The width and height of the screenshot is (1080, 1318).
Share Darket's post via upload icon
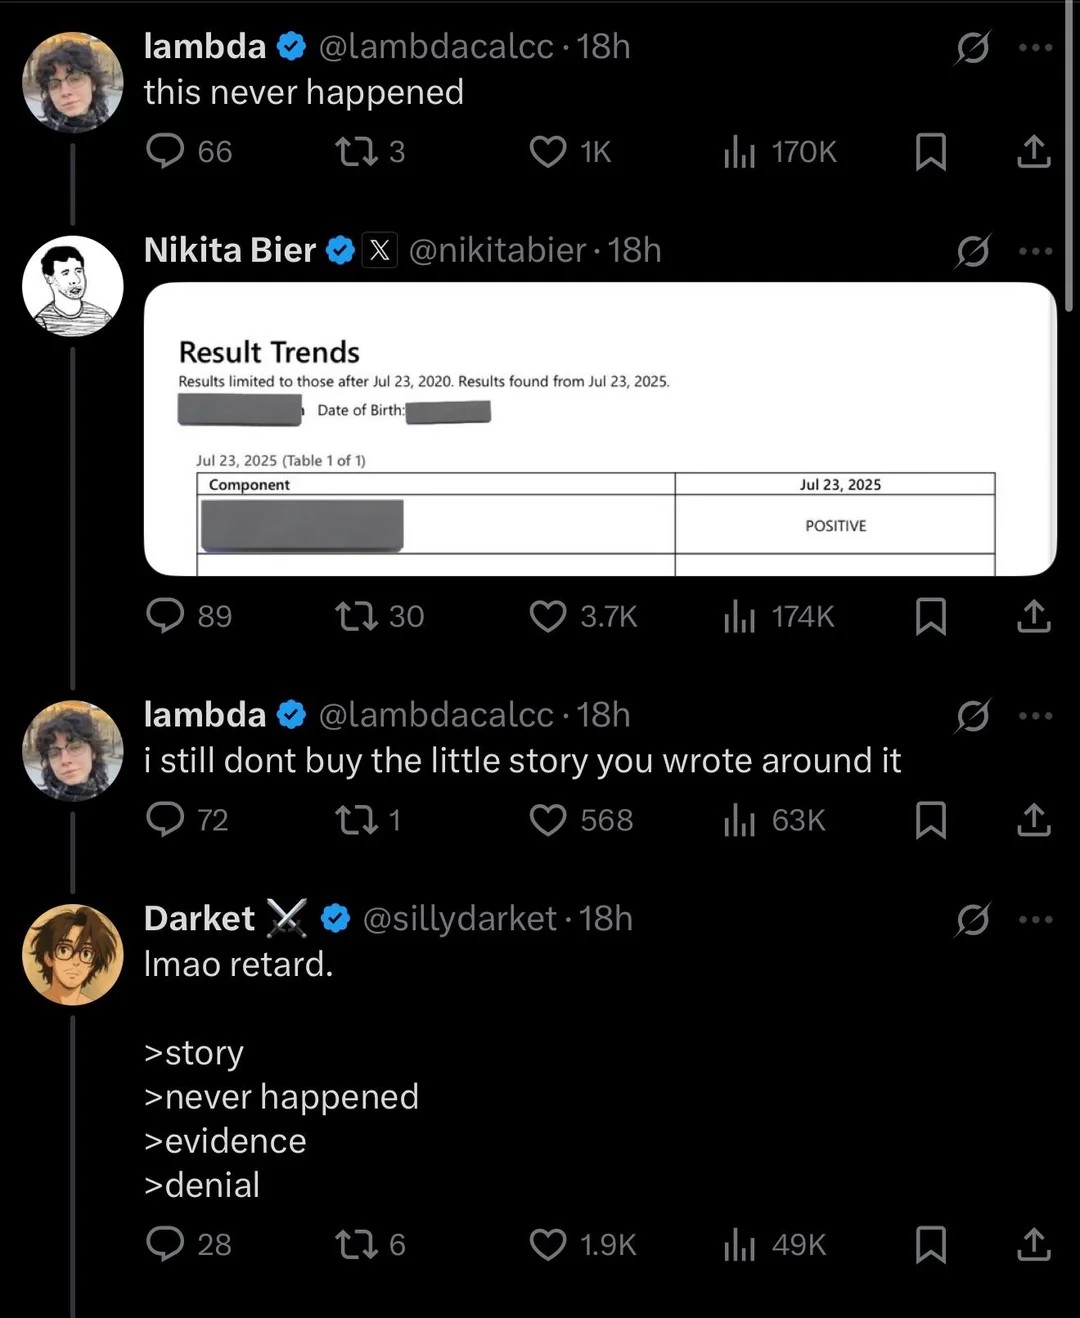[x=1033, y=1245]
